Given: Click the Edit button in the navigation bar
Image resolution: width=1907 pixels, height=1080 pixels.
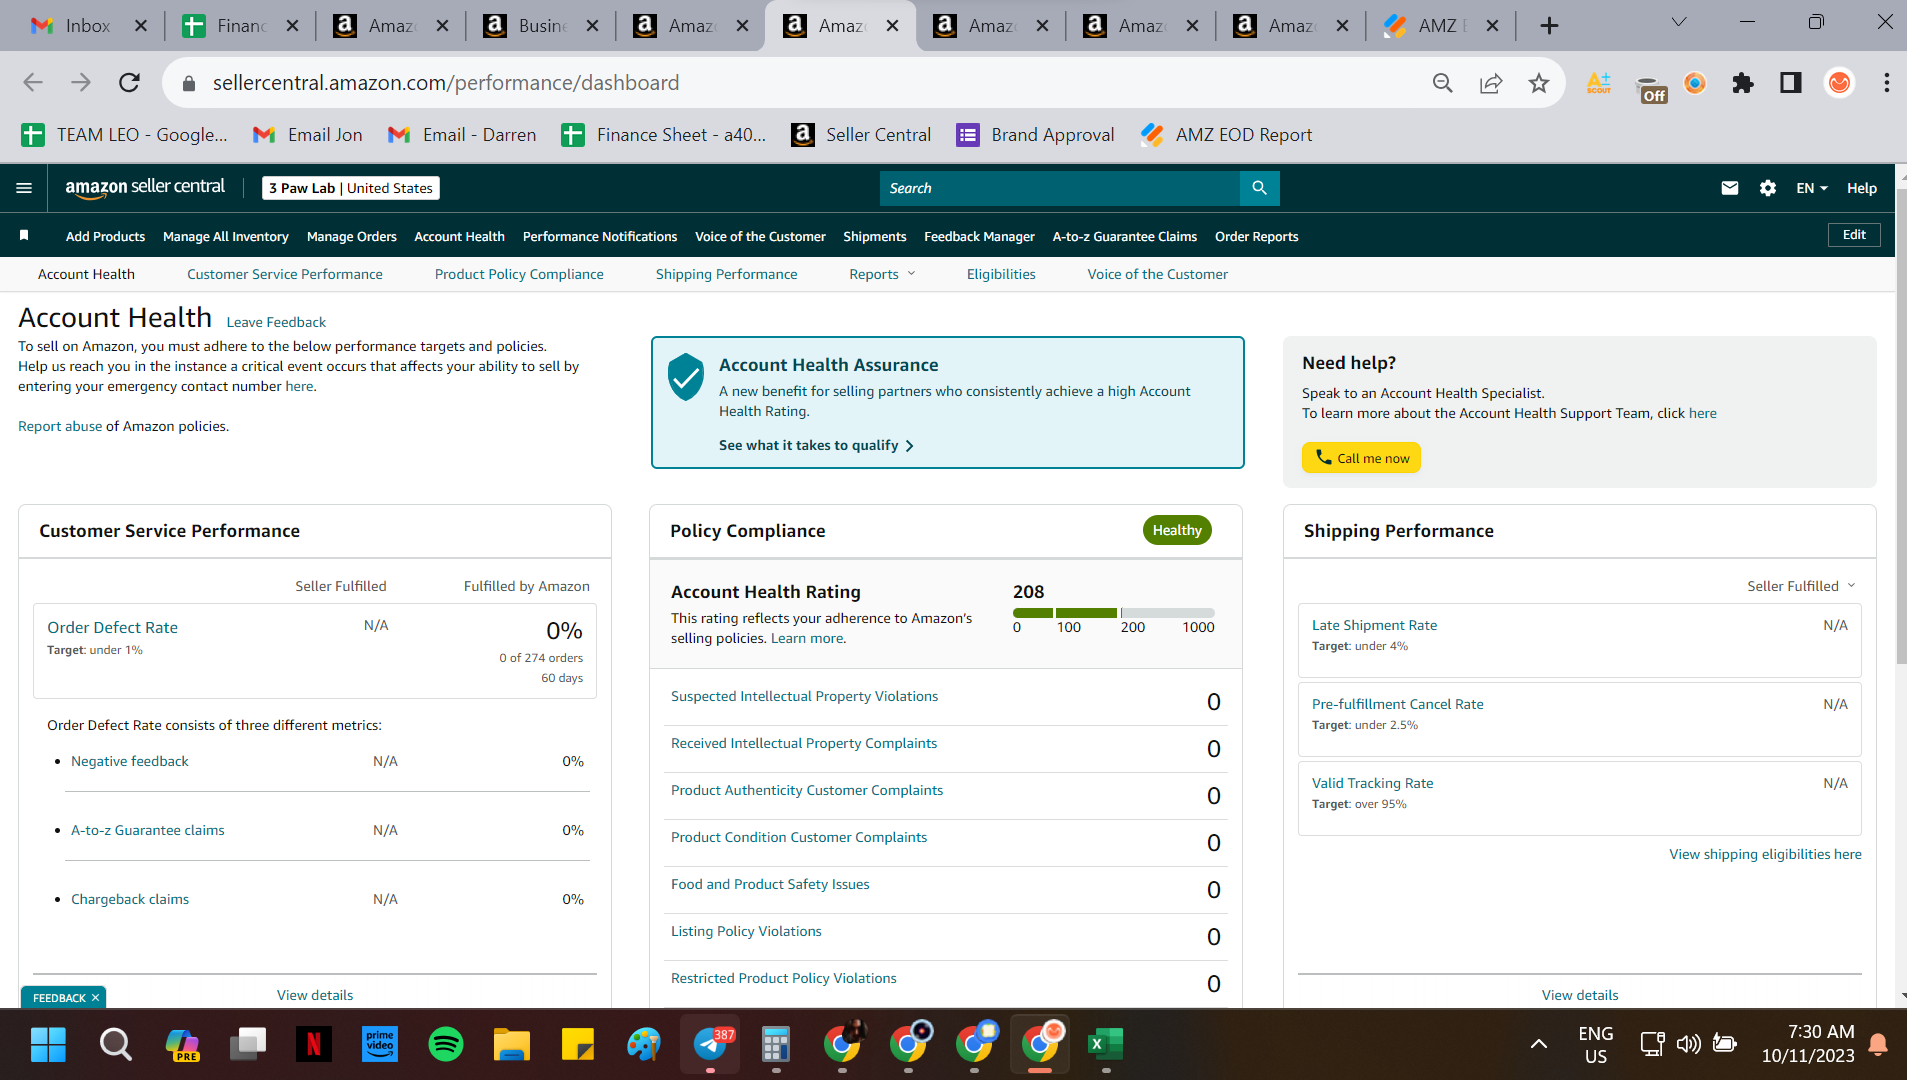Looking at the screenshot, I should pos(1854,235).
